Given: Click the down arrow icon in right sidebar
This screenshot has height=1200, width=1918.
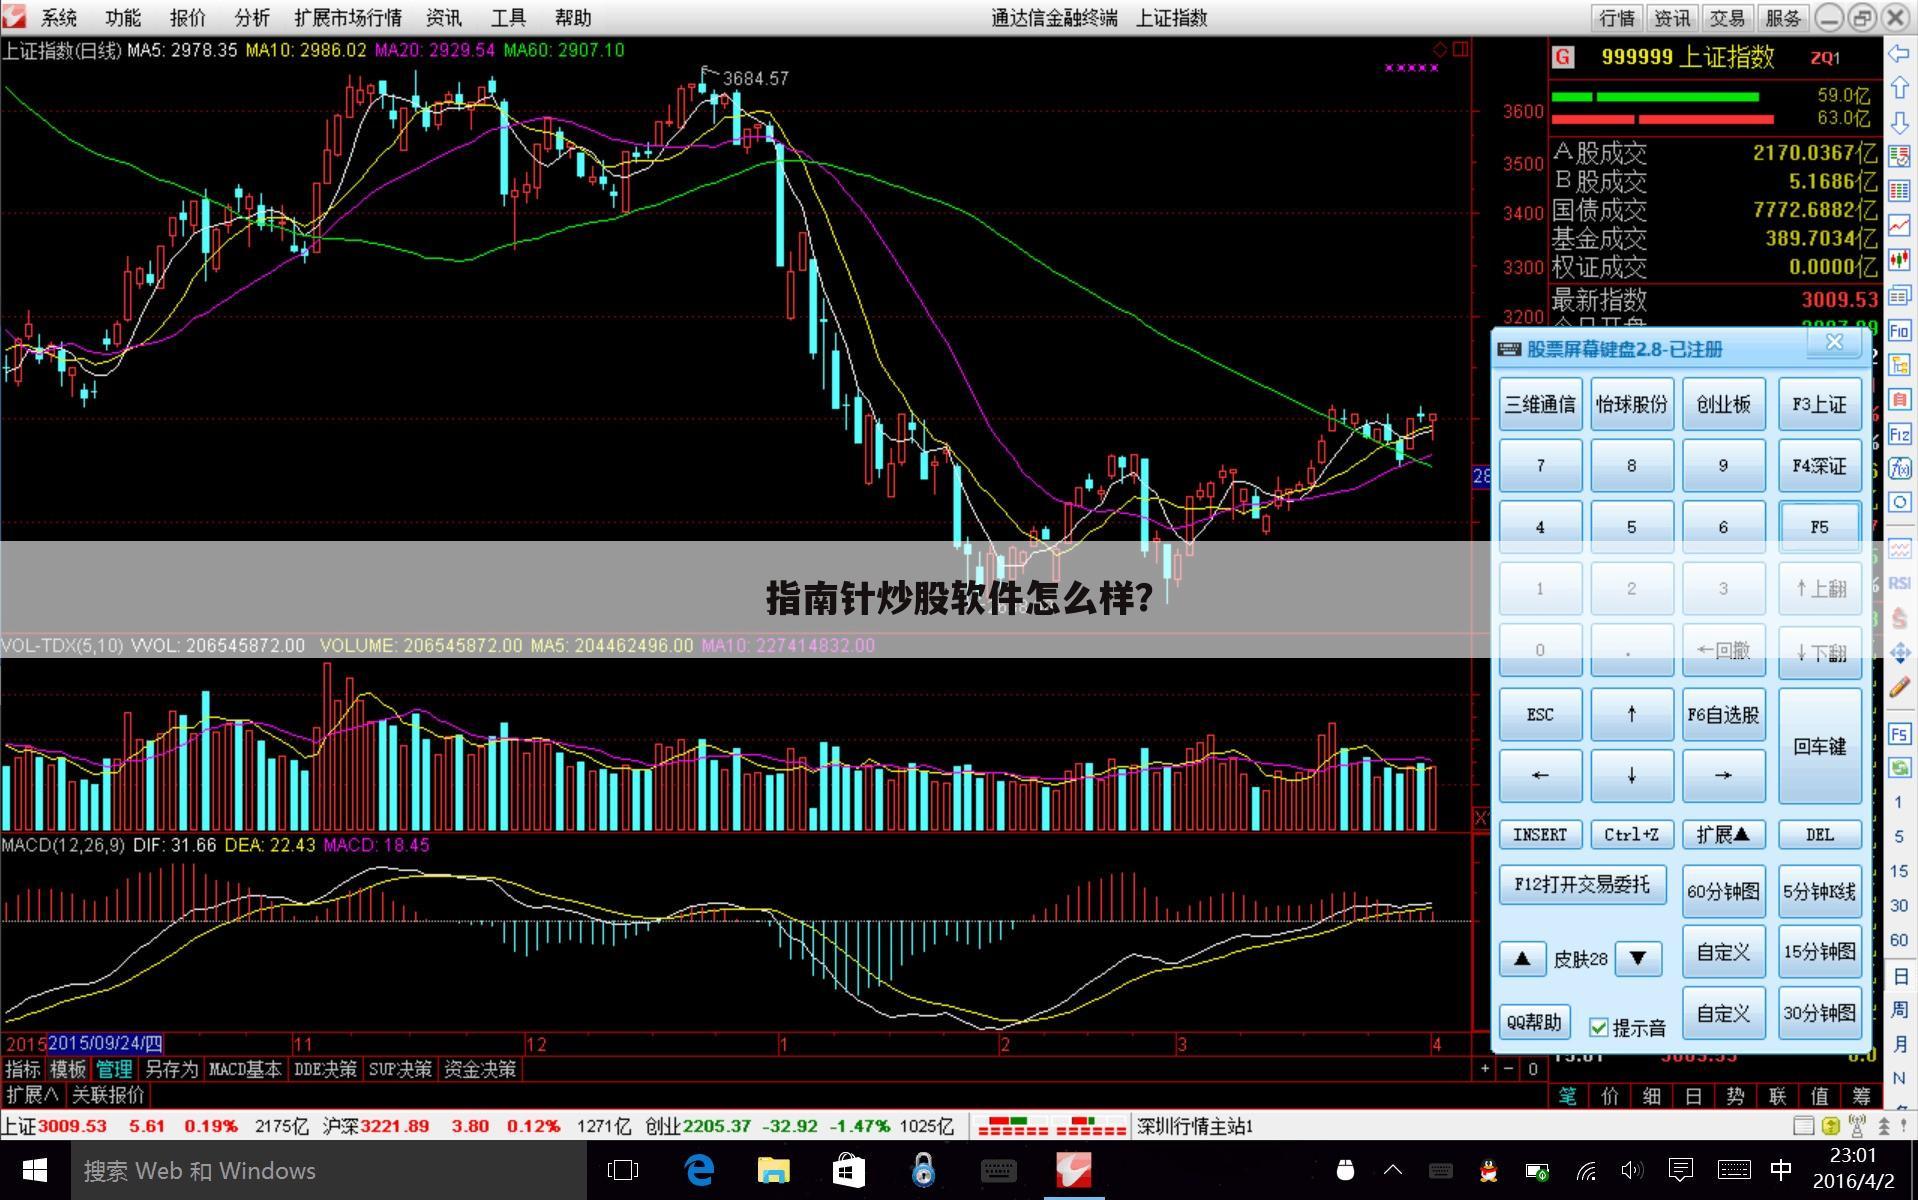Looking at the screenshot, I should (1899, 122).
